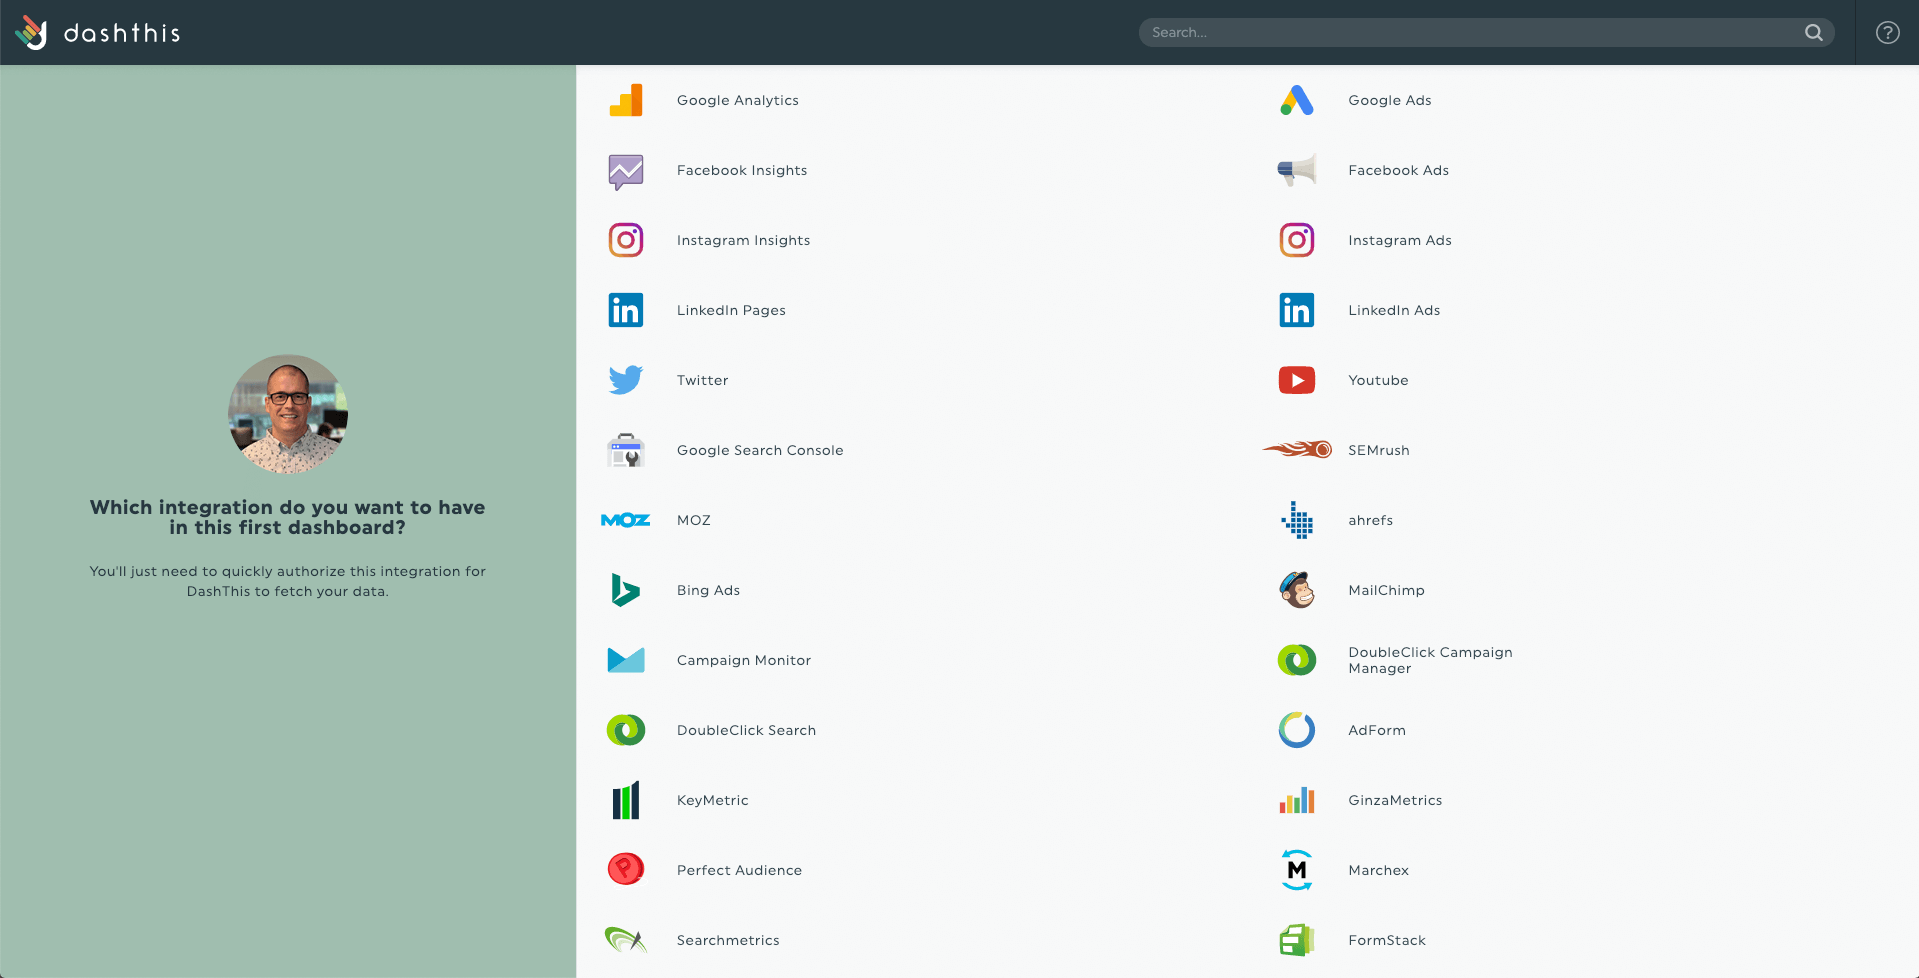Pick the LinkedIn Pages label
Screen dimensions: 1919x978
(731, 310)
